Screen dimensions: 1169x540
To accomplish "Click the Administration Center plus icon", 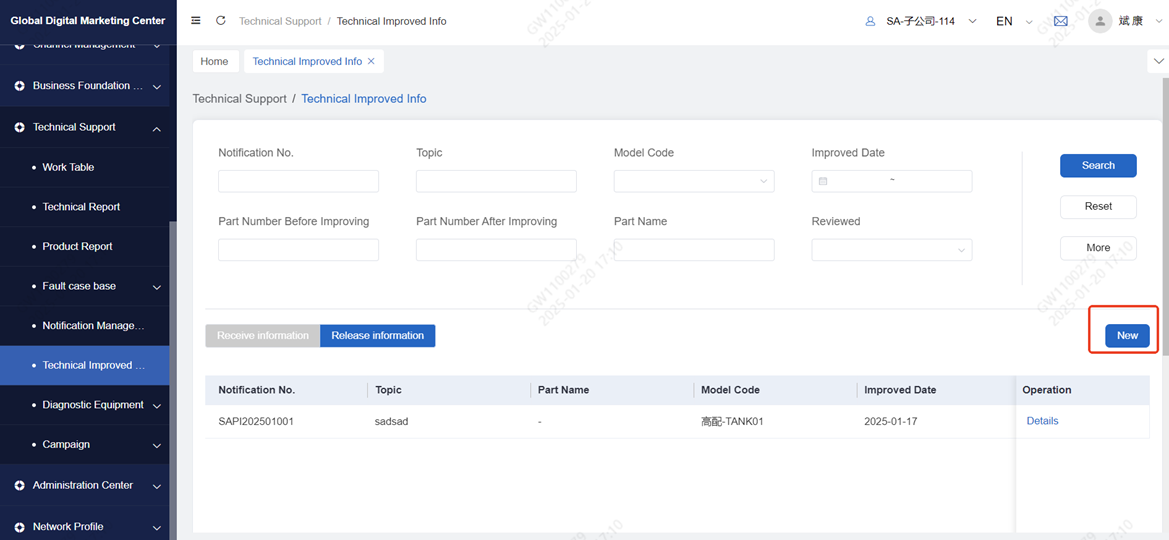I will point(19,486).
